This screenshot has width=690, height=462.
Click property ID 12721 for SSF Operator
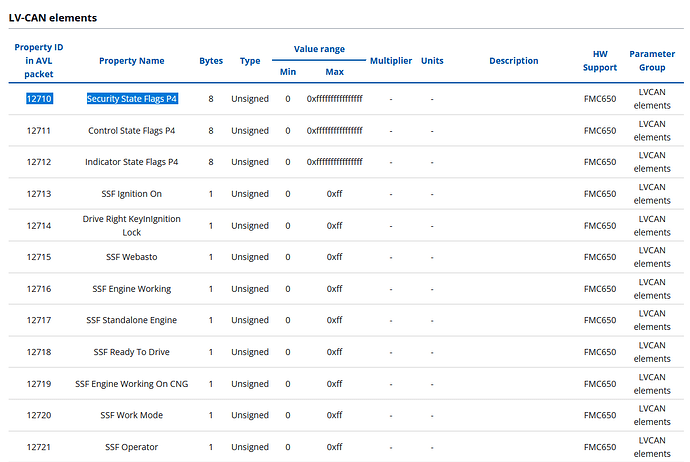pos(39,447)
